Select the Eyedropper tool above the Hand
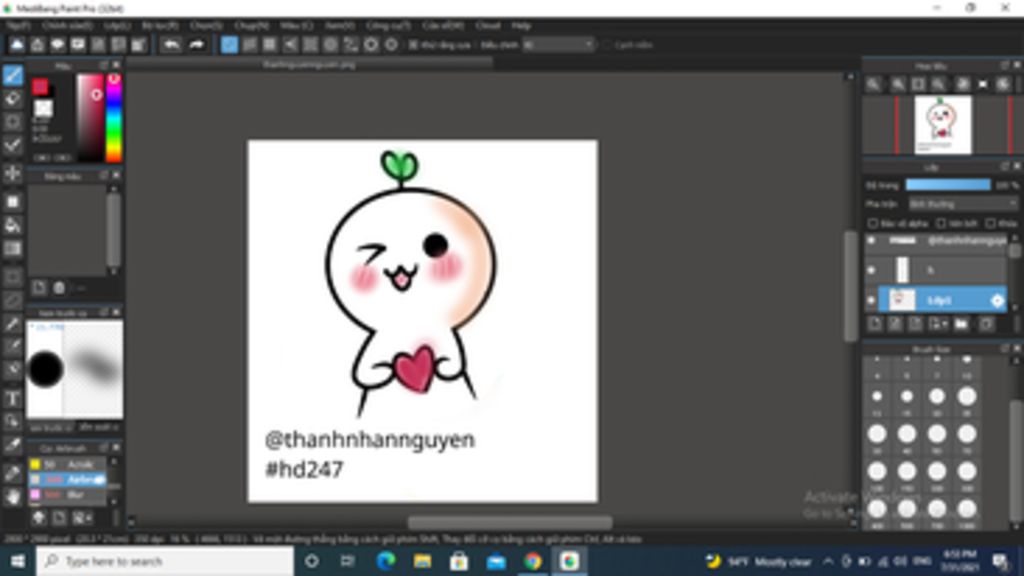The image size is (1024, 576). pyautogui.click(x=12, y=473)
